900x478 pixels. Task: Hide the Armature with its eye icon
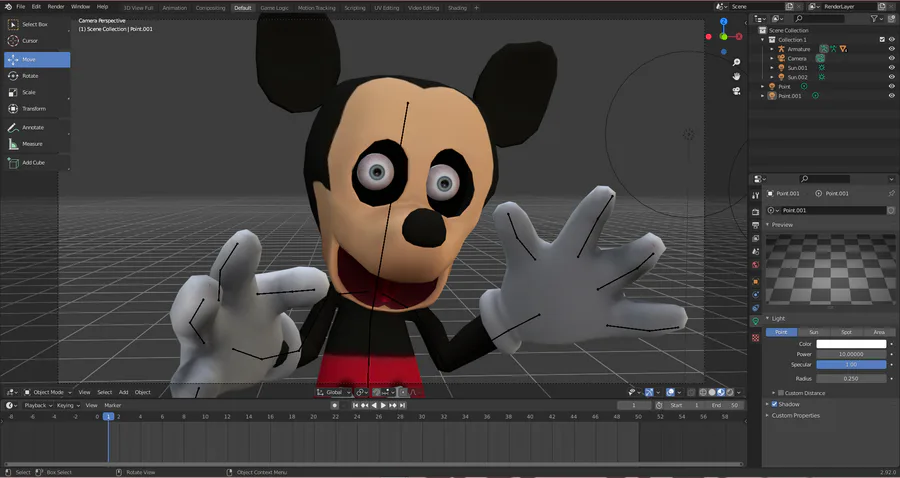click(x=892, y=49)
